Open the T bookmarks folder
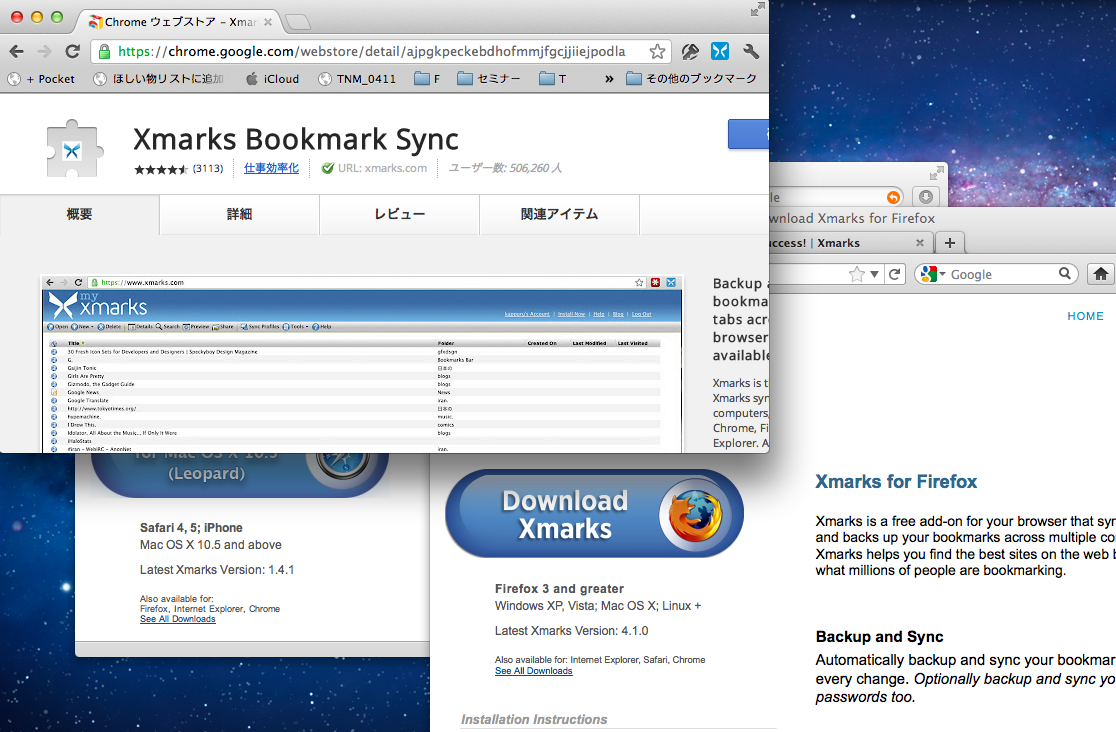The width and height of the screenshot is (1116, 732). pyautogui.click(x=552, y=79)
